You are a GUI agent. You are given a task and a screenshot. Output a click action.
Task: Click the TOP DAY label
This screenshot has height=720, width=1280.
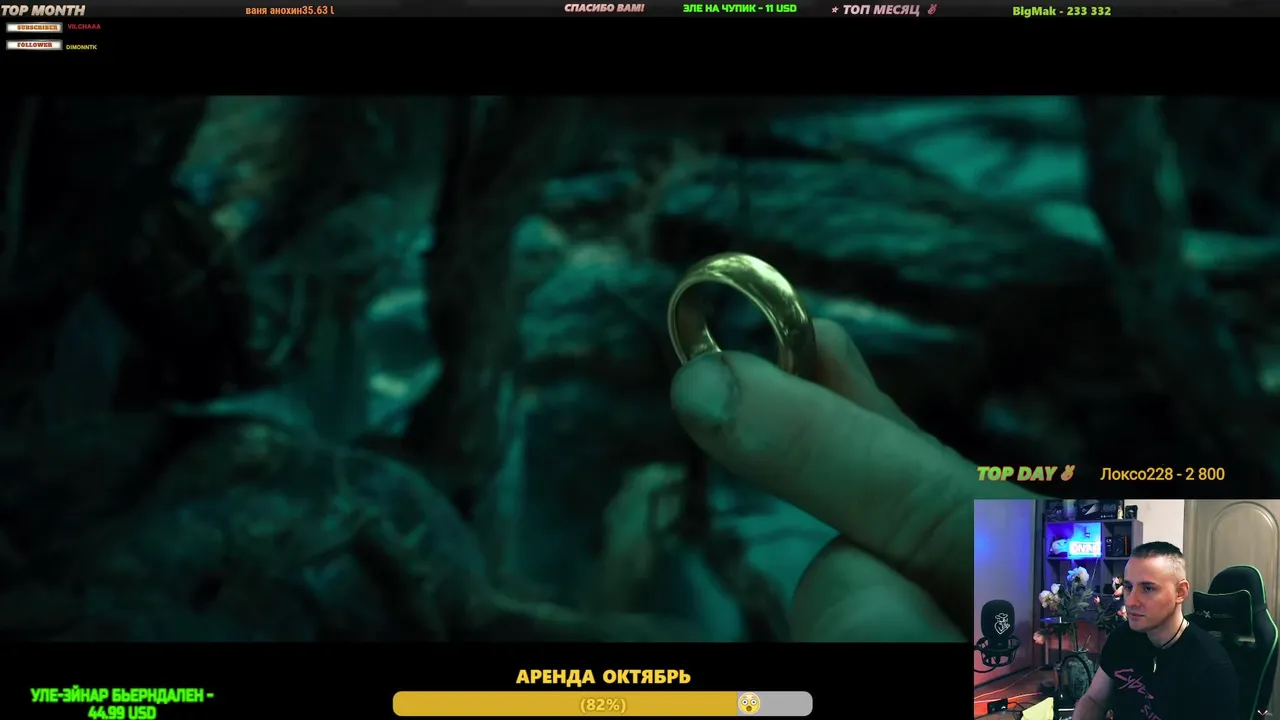click(1017, 474)
